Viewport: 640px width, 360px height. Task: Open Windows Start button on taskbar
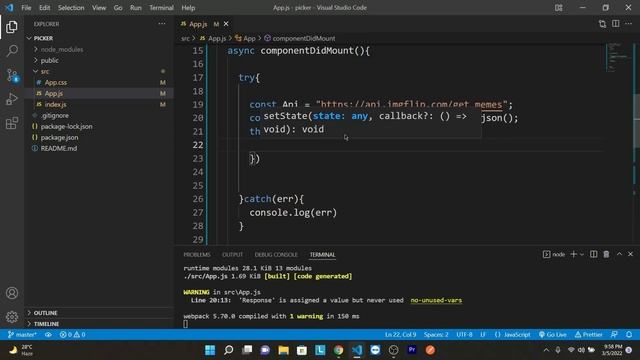[210, 350]
